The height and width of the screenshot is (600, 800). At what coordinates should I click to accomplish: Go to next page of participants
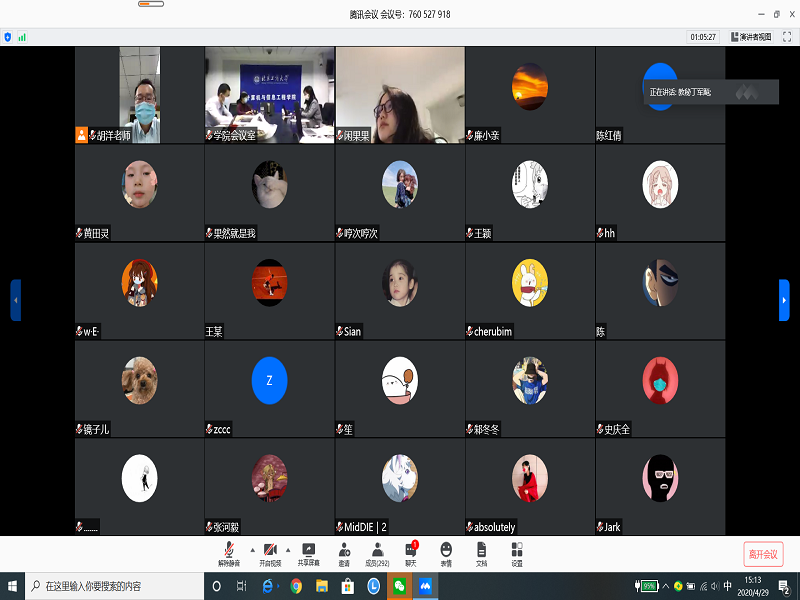point(784,300)
